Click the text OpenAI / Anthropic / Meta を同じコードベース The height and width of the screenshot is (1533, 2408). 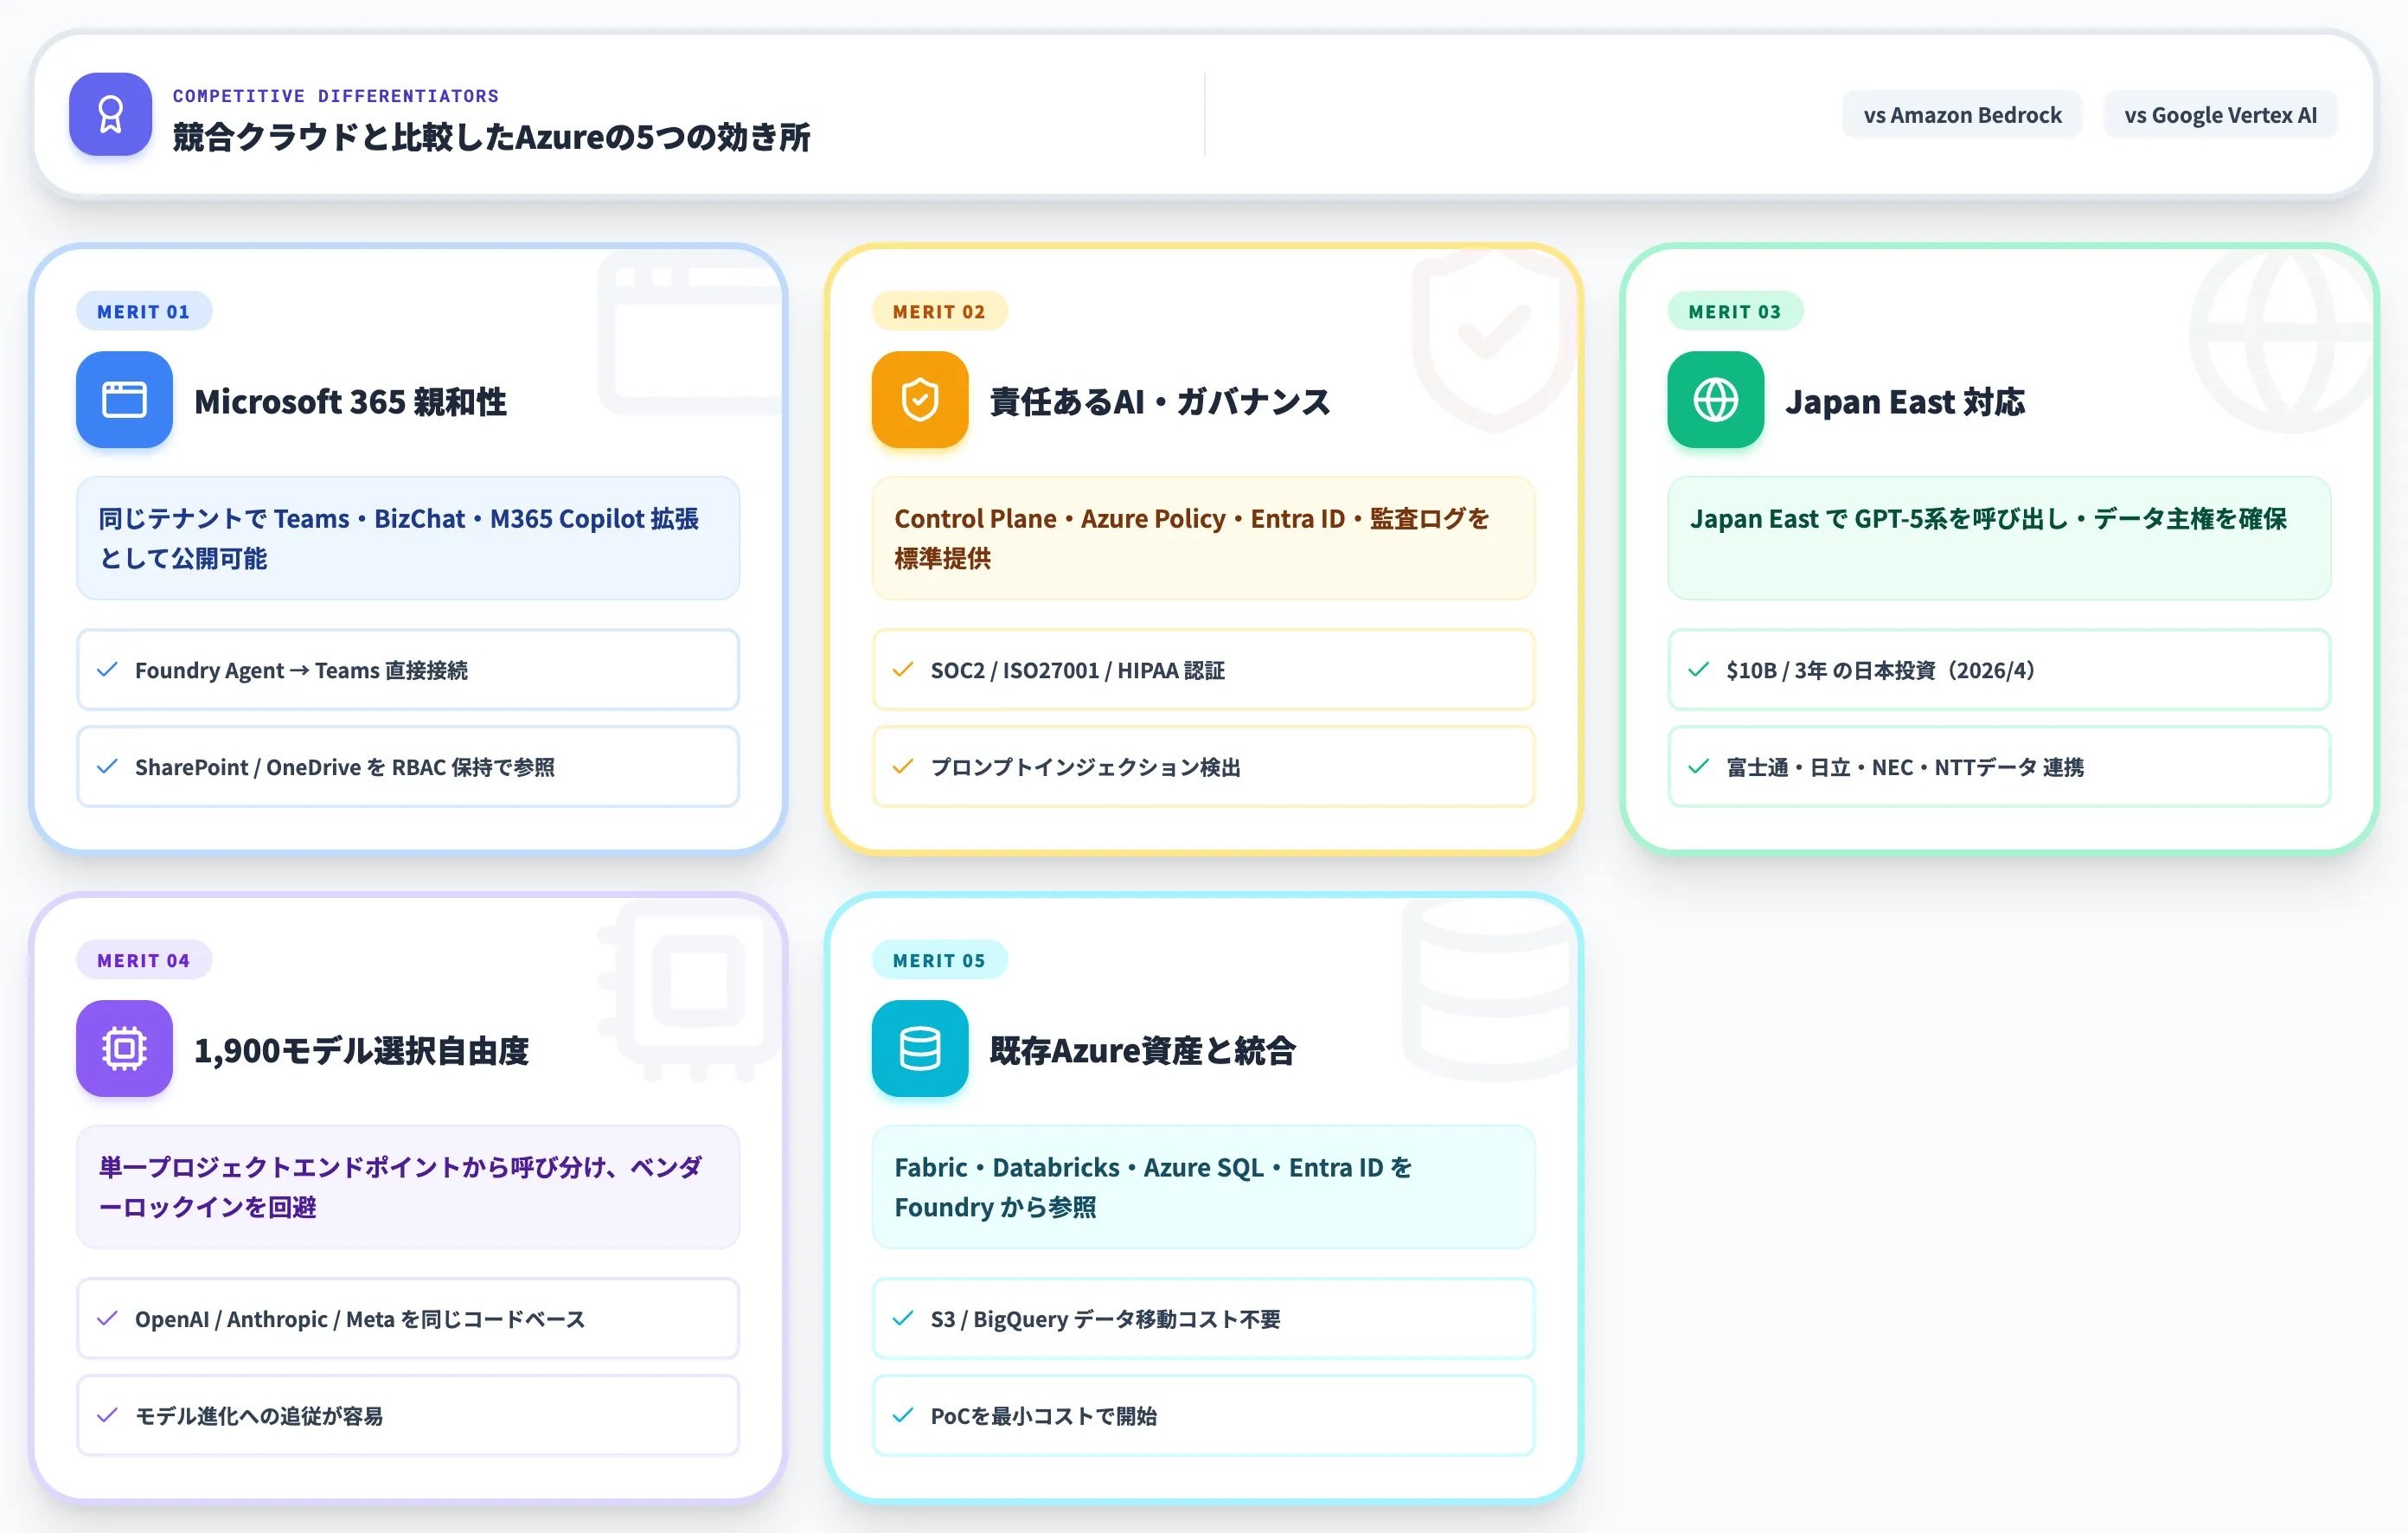point(360,1320)
